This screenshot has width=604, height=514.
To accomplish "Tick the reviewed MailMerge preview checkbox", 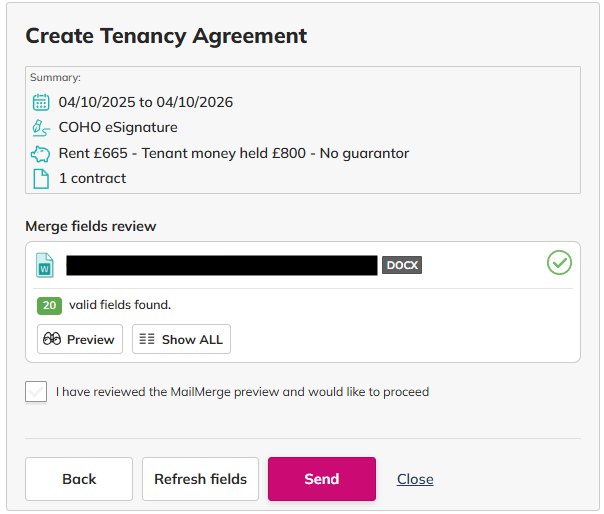I will pyautogui.click(x=36, y=391).
